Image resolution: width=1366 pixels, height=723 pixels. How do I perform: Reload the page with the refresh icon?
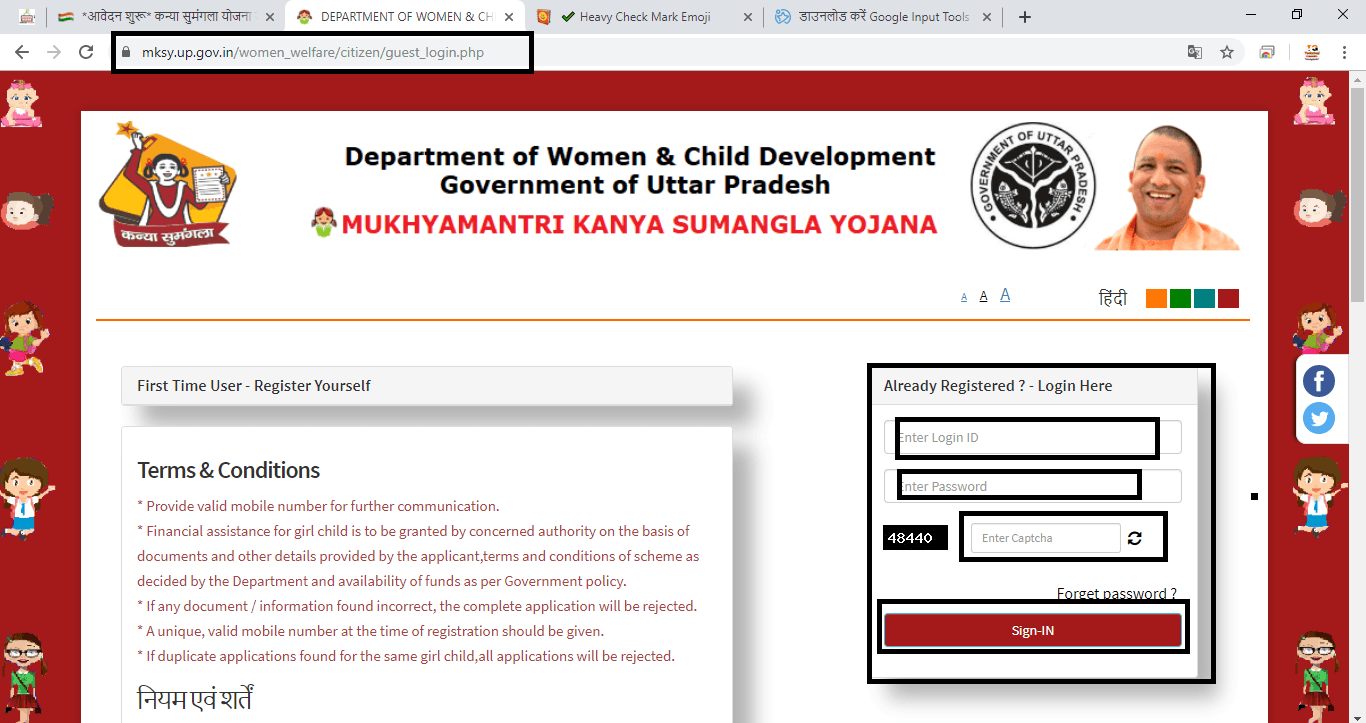tap(86, 52)
